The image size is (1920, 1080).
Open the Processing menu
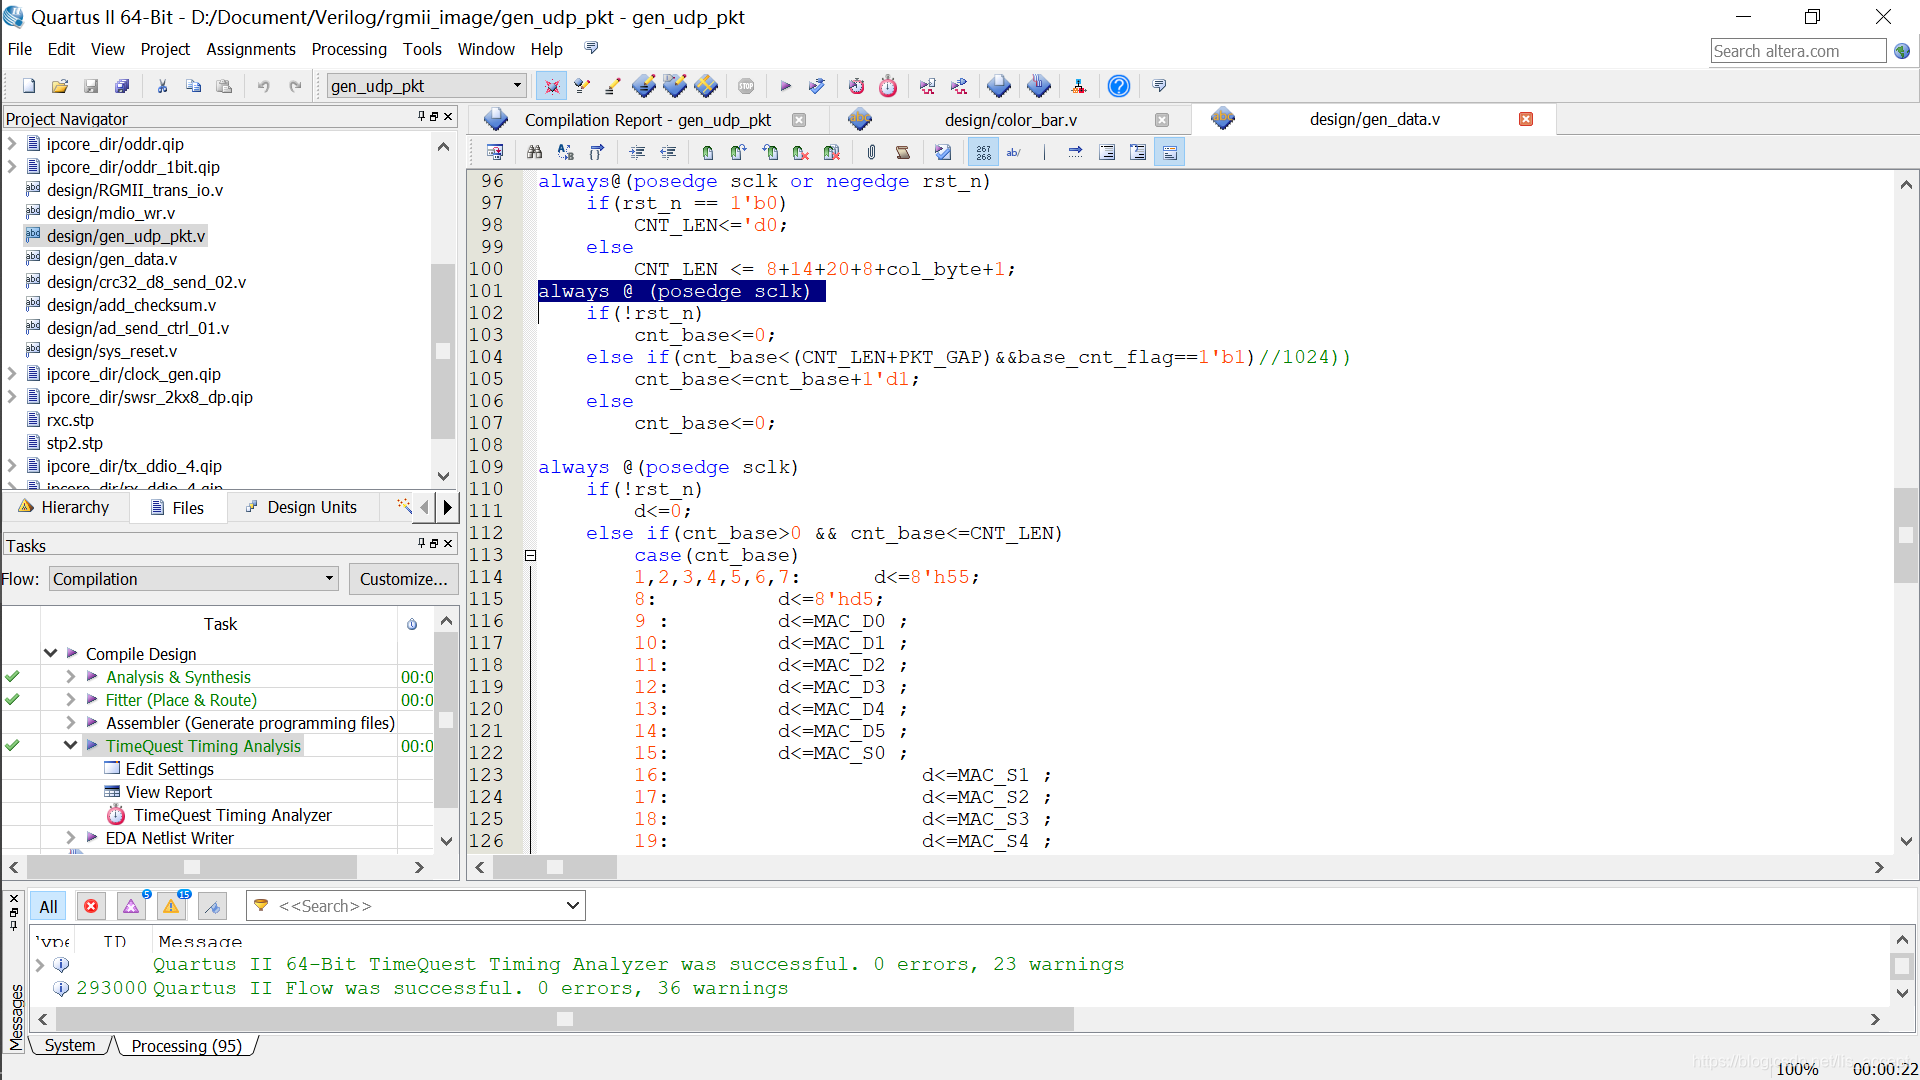click(x=349, y=49)
